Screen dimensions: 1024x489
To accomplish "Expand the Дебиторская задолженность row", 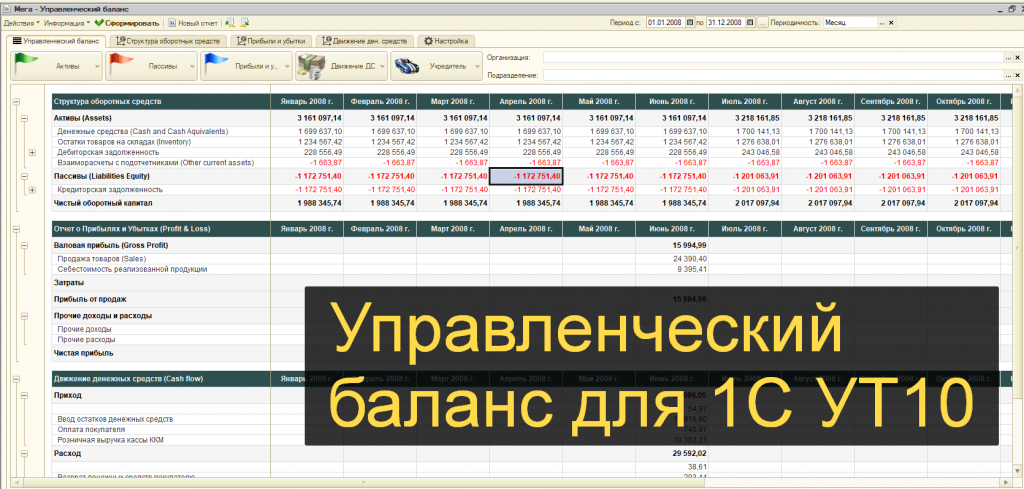I will tap(32, 152).
